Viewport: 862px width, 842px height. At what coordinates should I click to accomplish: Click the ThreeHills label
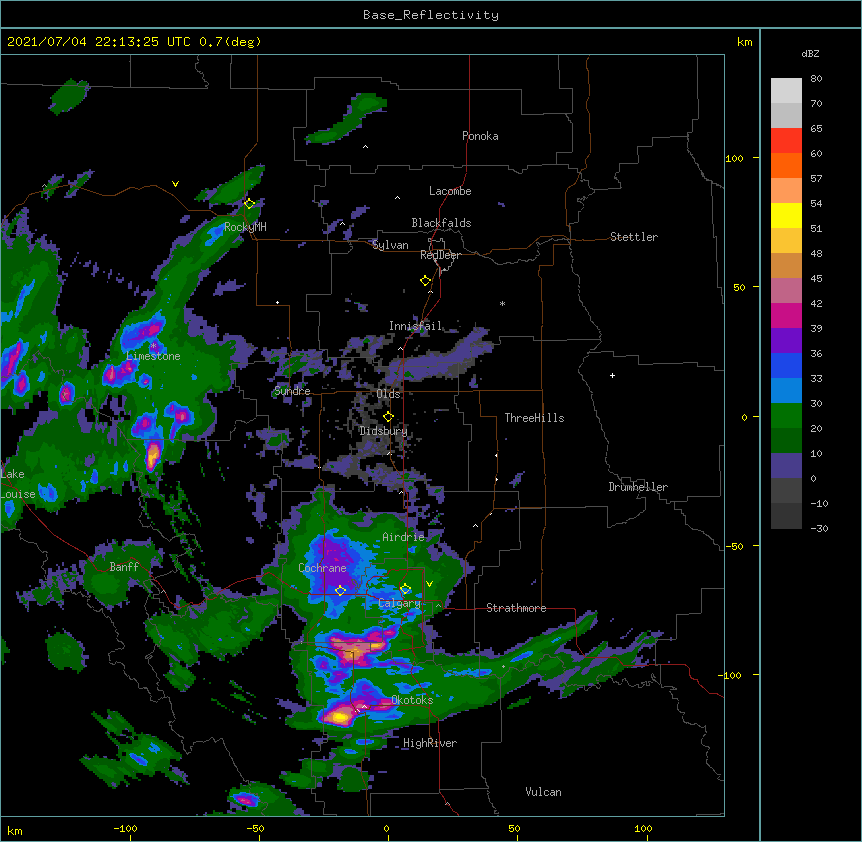(534, 418)
